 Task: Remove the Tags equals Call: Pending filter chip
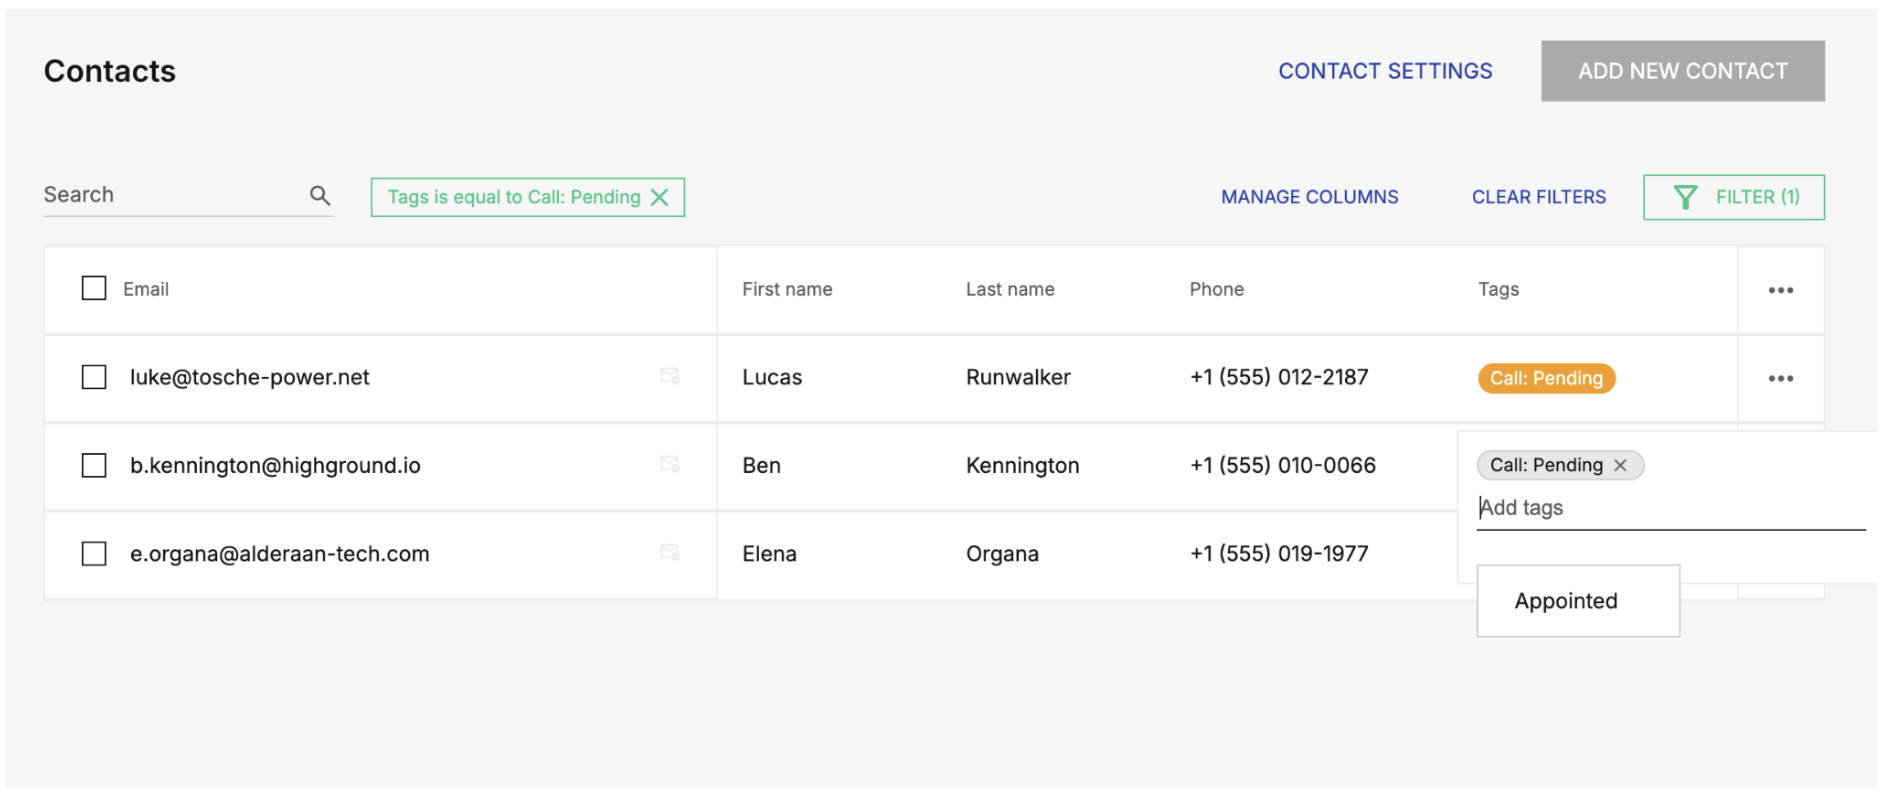[660, 198]
